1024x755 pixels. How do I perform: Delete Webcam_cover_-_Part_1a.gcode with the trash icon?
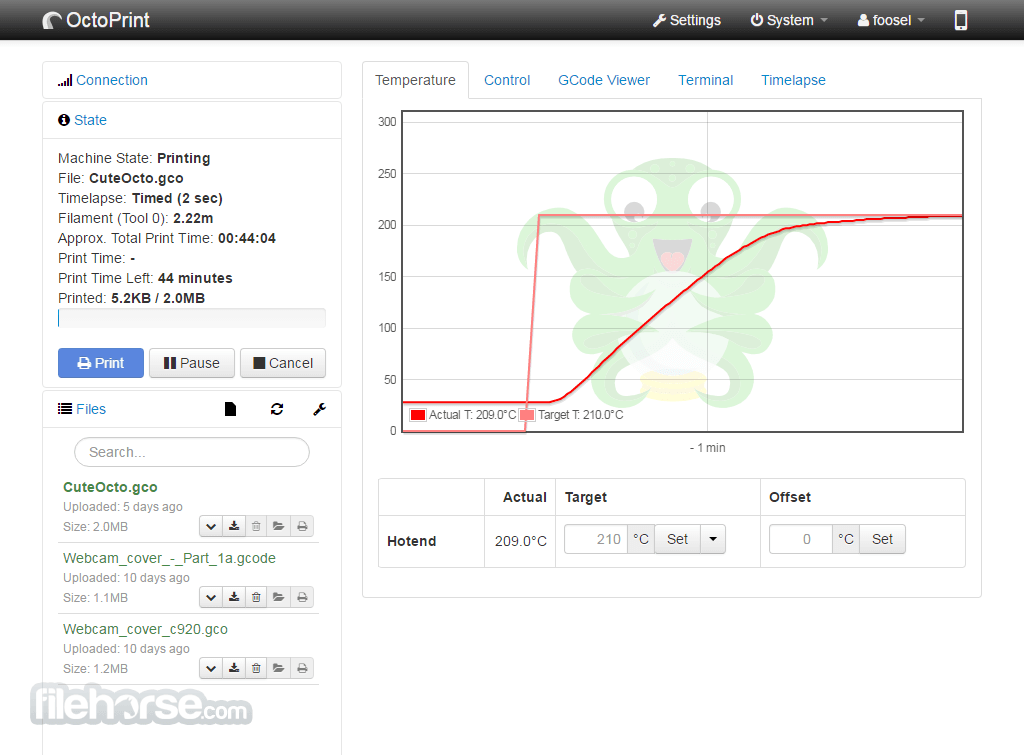click(x=256, y=597)
